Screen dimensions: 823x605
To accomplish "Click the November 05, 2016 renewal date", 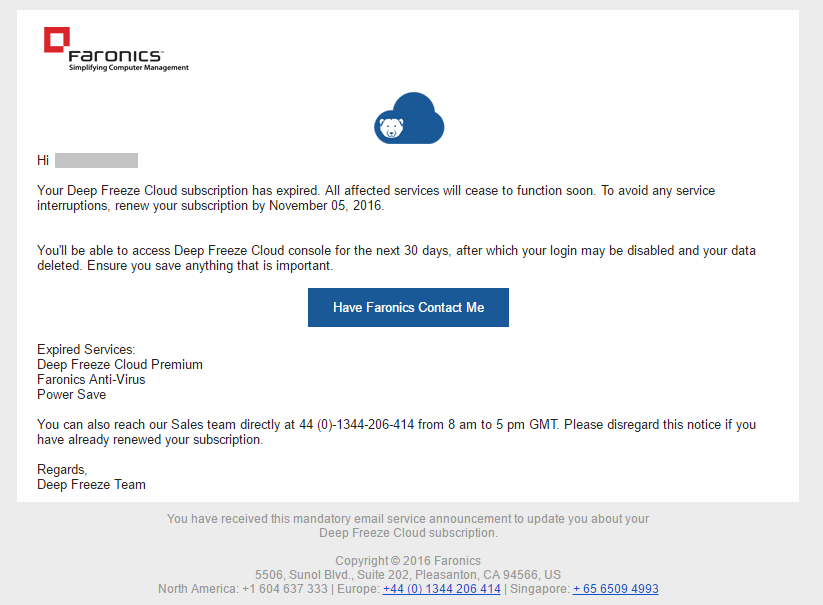I will [x=325, y=206].
